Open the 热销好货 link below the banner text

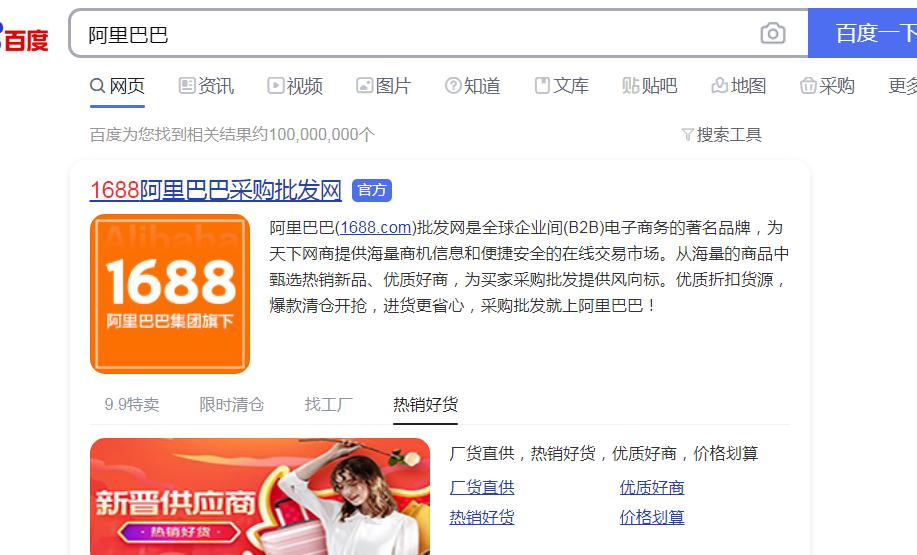tap(482, 518)
